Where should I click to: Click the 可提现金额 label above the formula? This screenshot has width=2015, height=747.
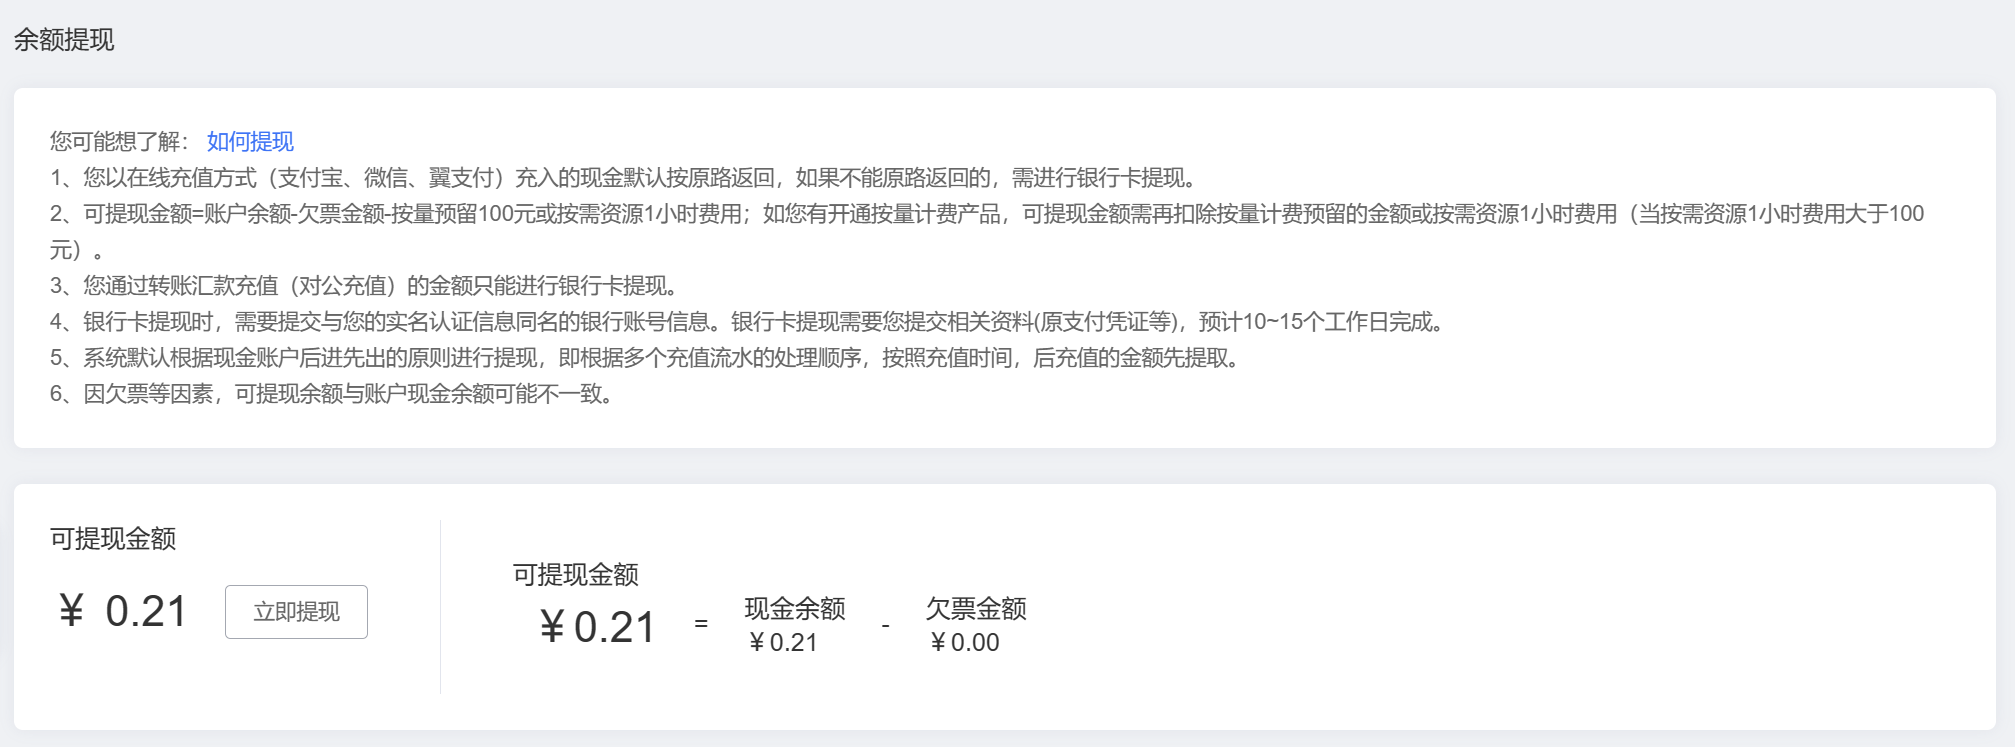pyautogui.click(x=575, y=574)
